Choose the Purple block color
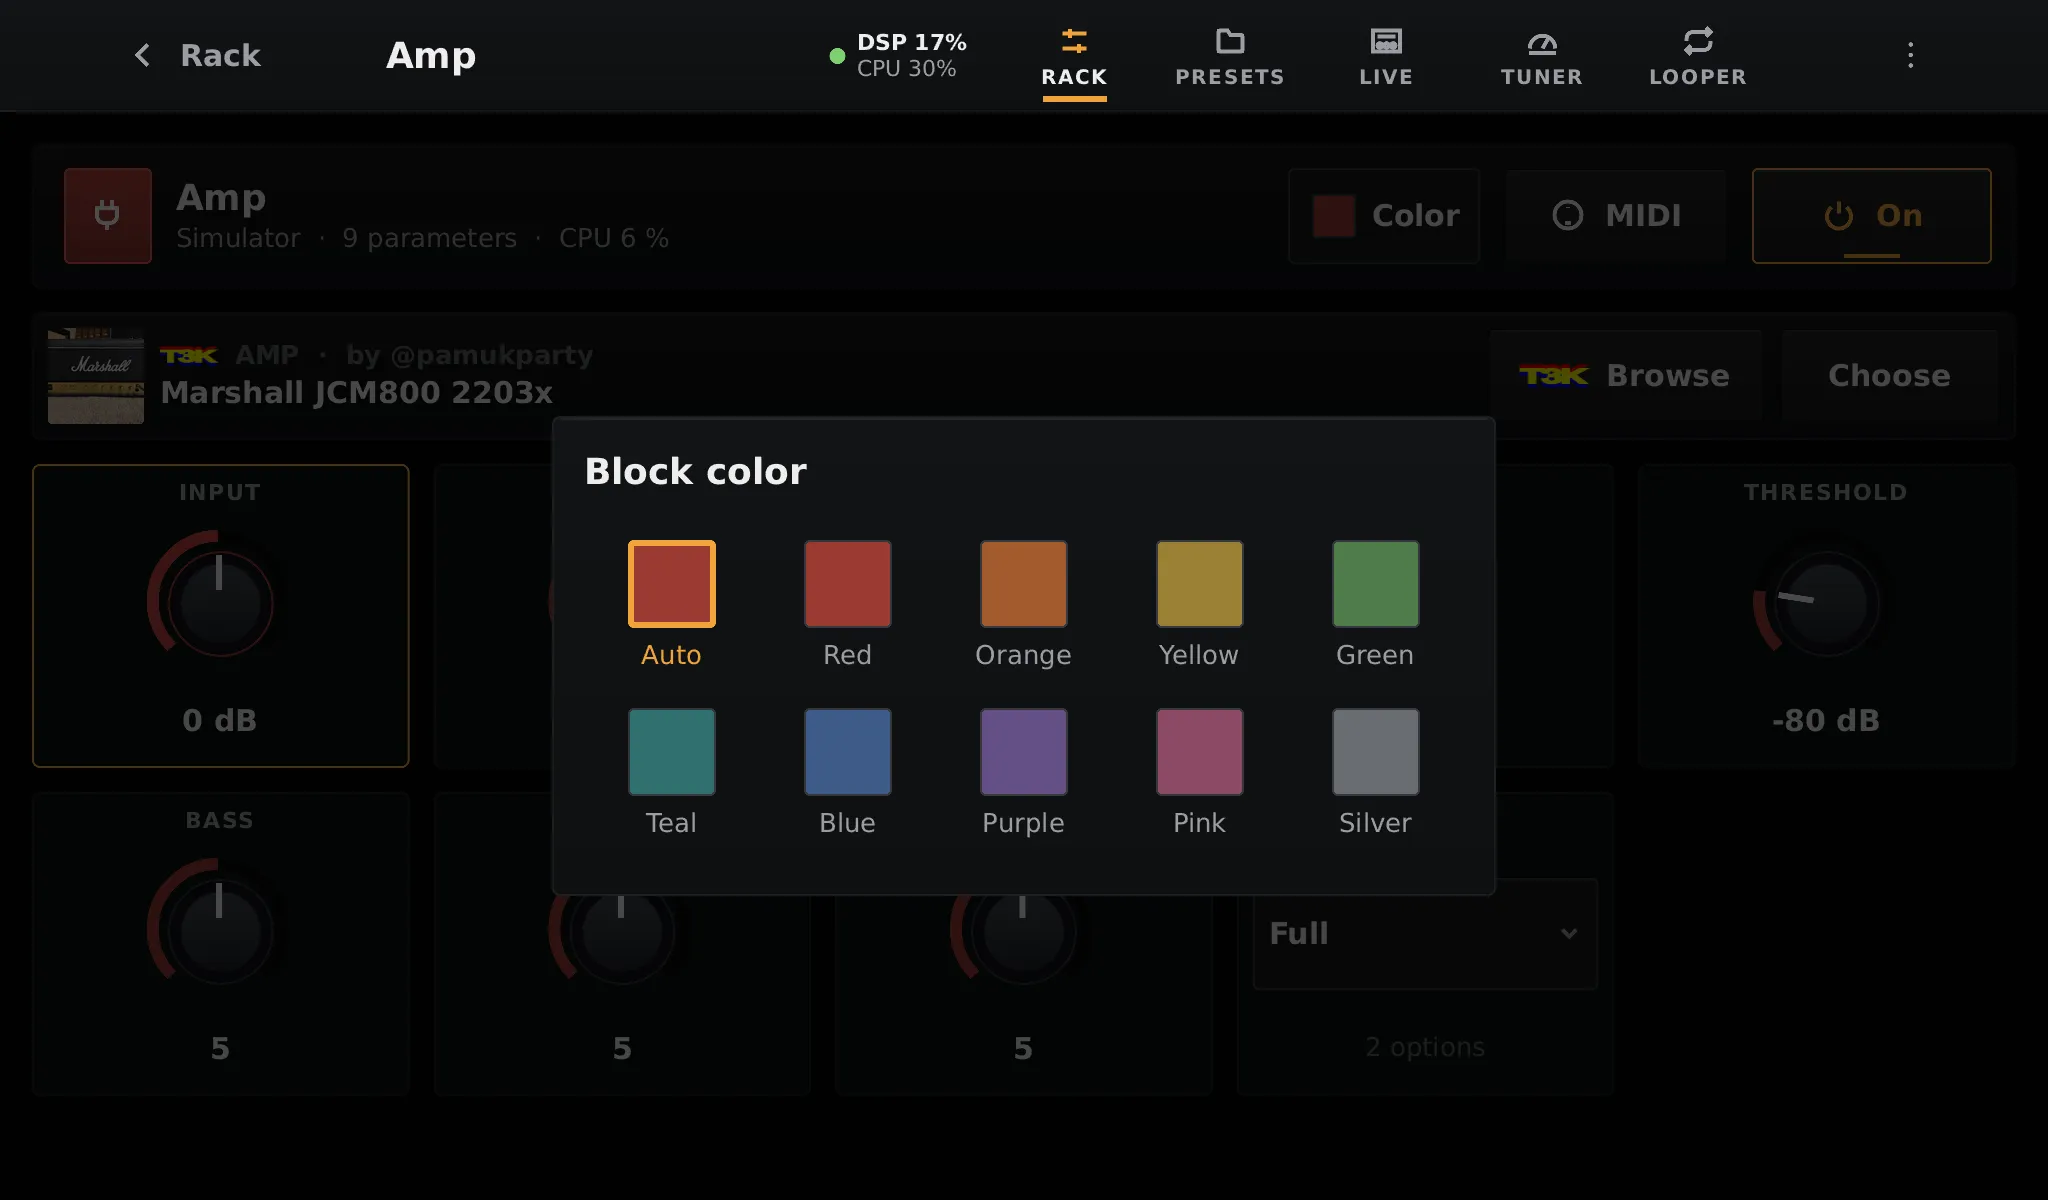 coord(1023,752)
